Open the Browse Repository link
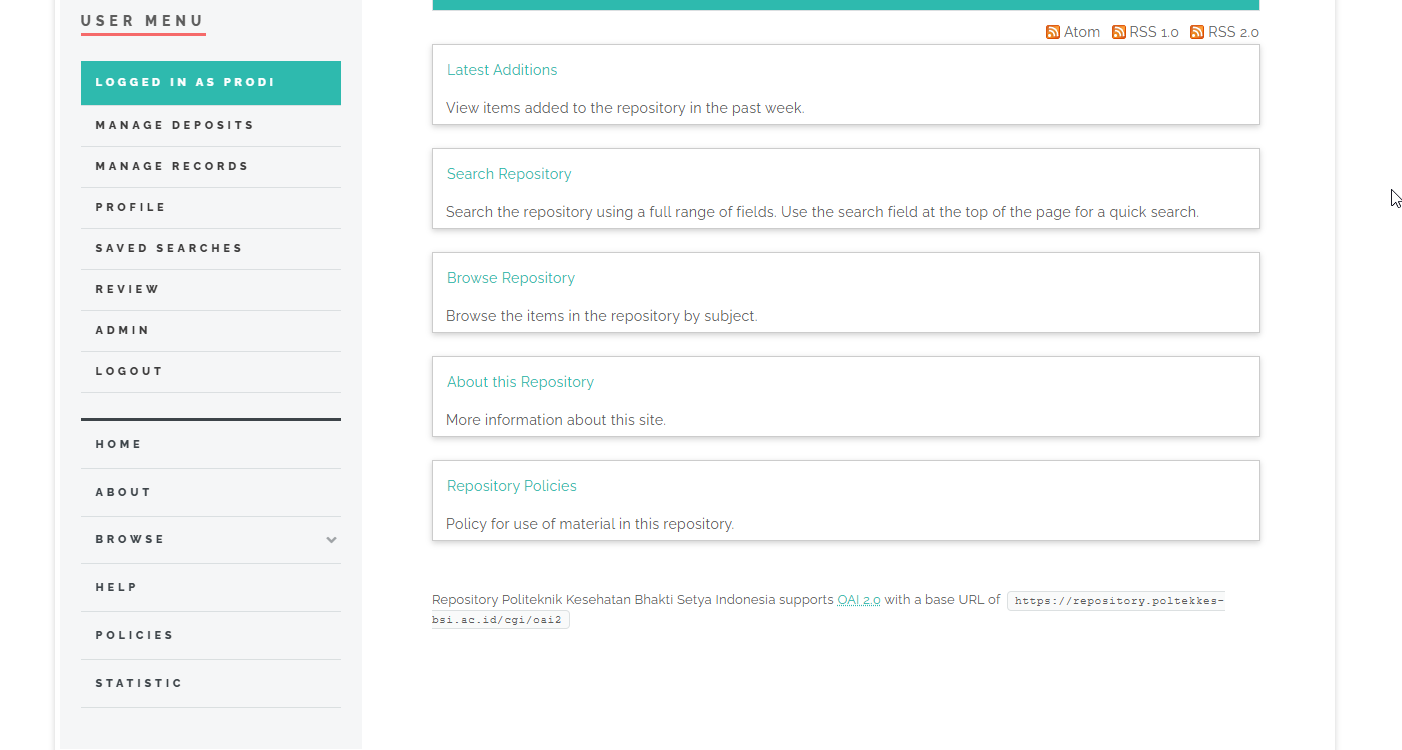The width and height of the screenshot is (1402, 750). 511,278
